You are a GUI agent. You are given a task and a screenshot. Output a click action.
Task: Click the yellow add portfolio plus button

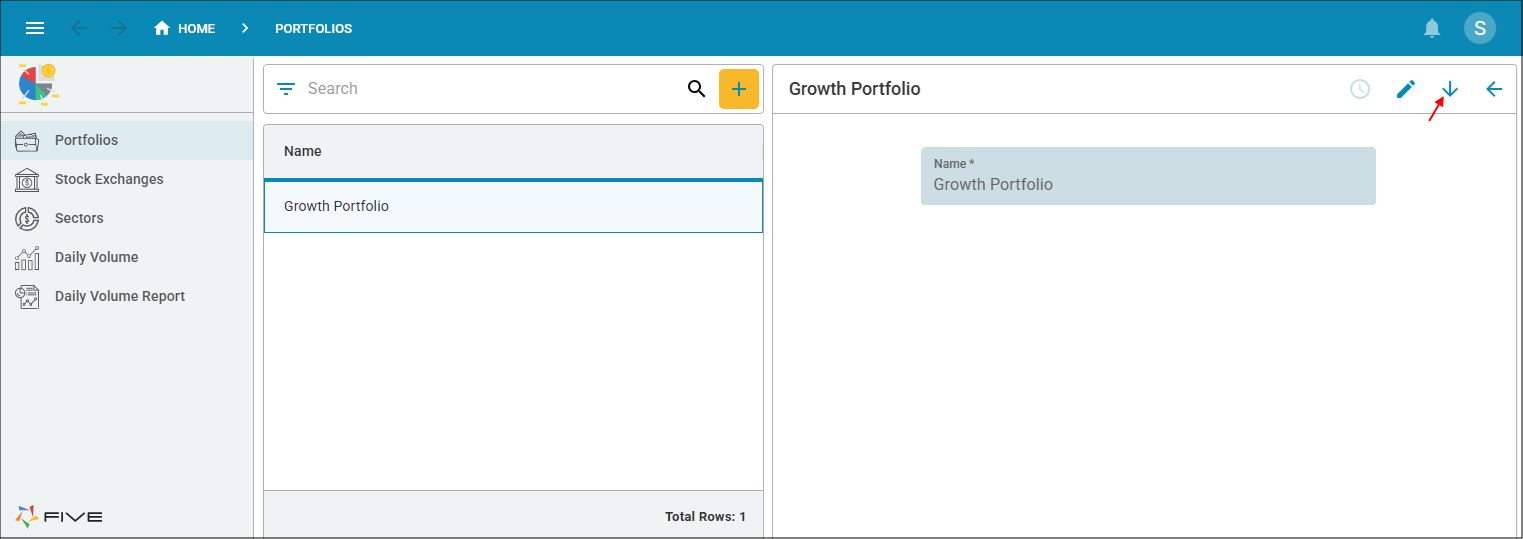click(739, 89)
